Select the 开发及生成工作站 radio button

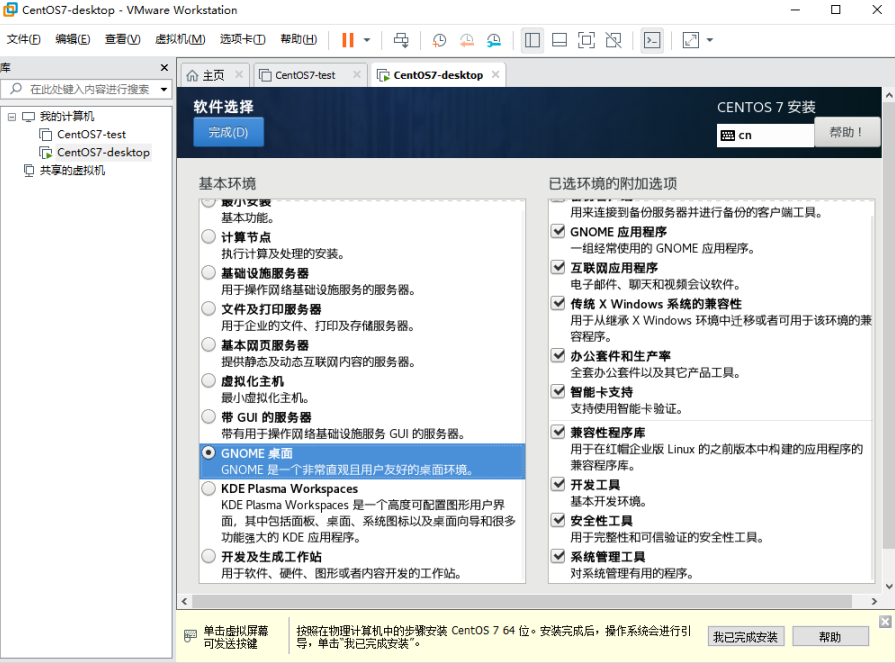(208, 556)
